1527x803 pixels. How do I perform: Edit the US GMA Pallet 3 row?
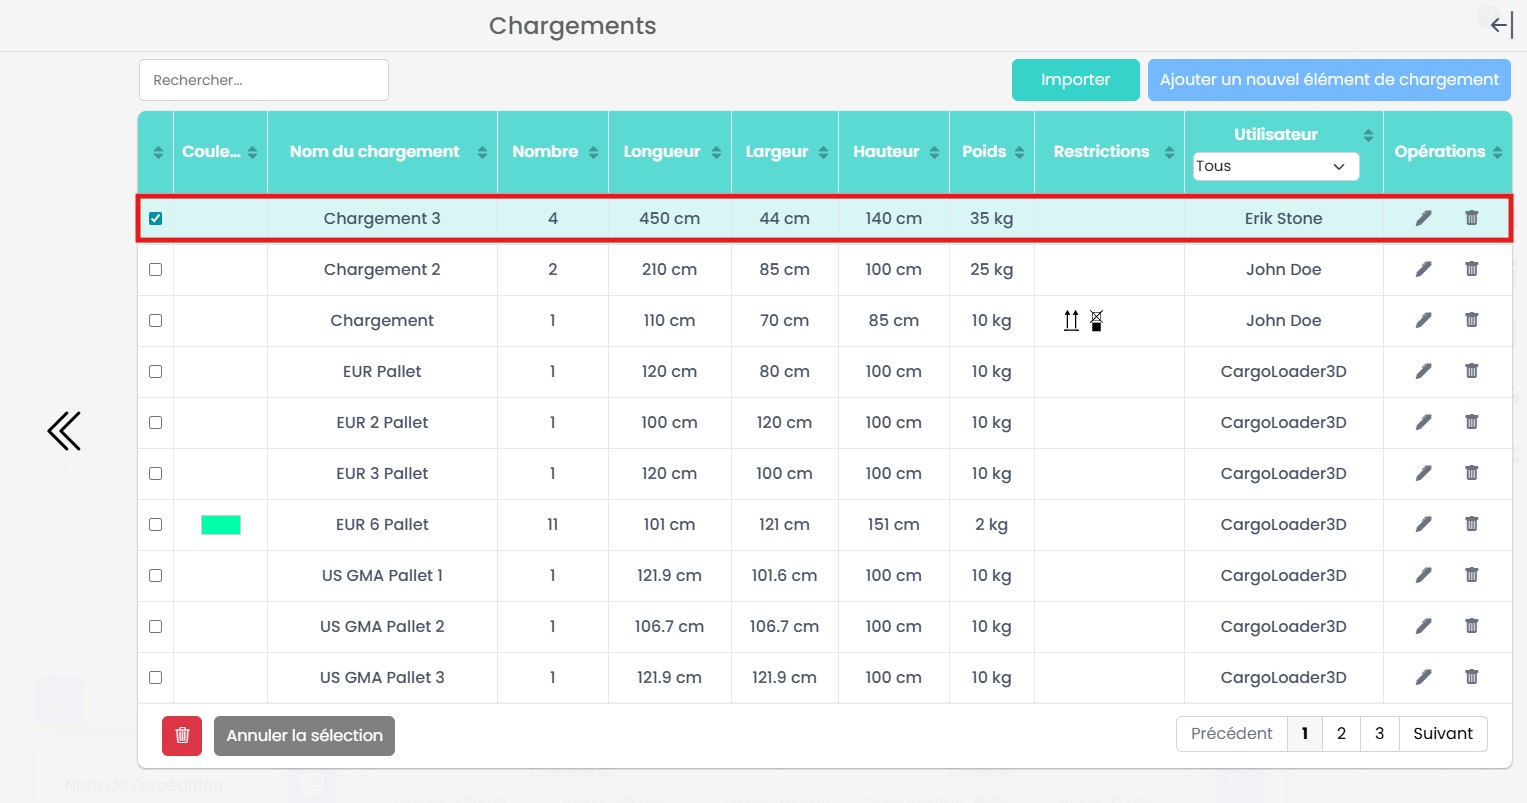tap(1423, 677)
